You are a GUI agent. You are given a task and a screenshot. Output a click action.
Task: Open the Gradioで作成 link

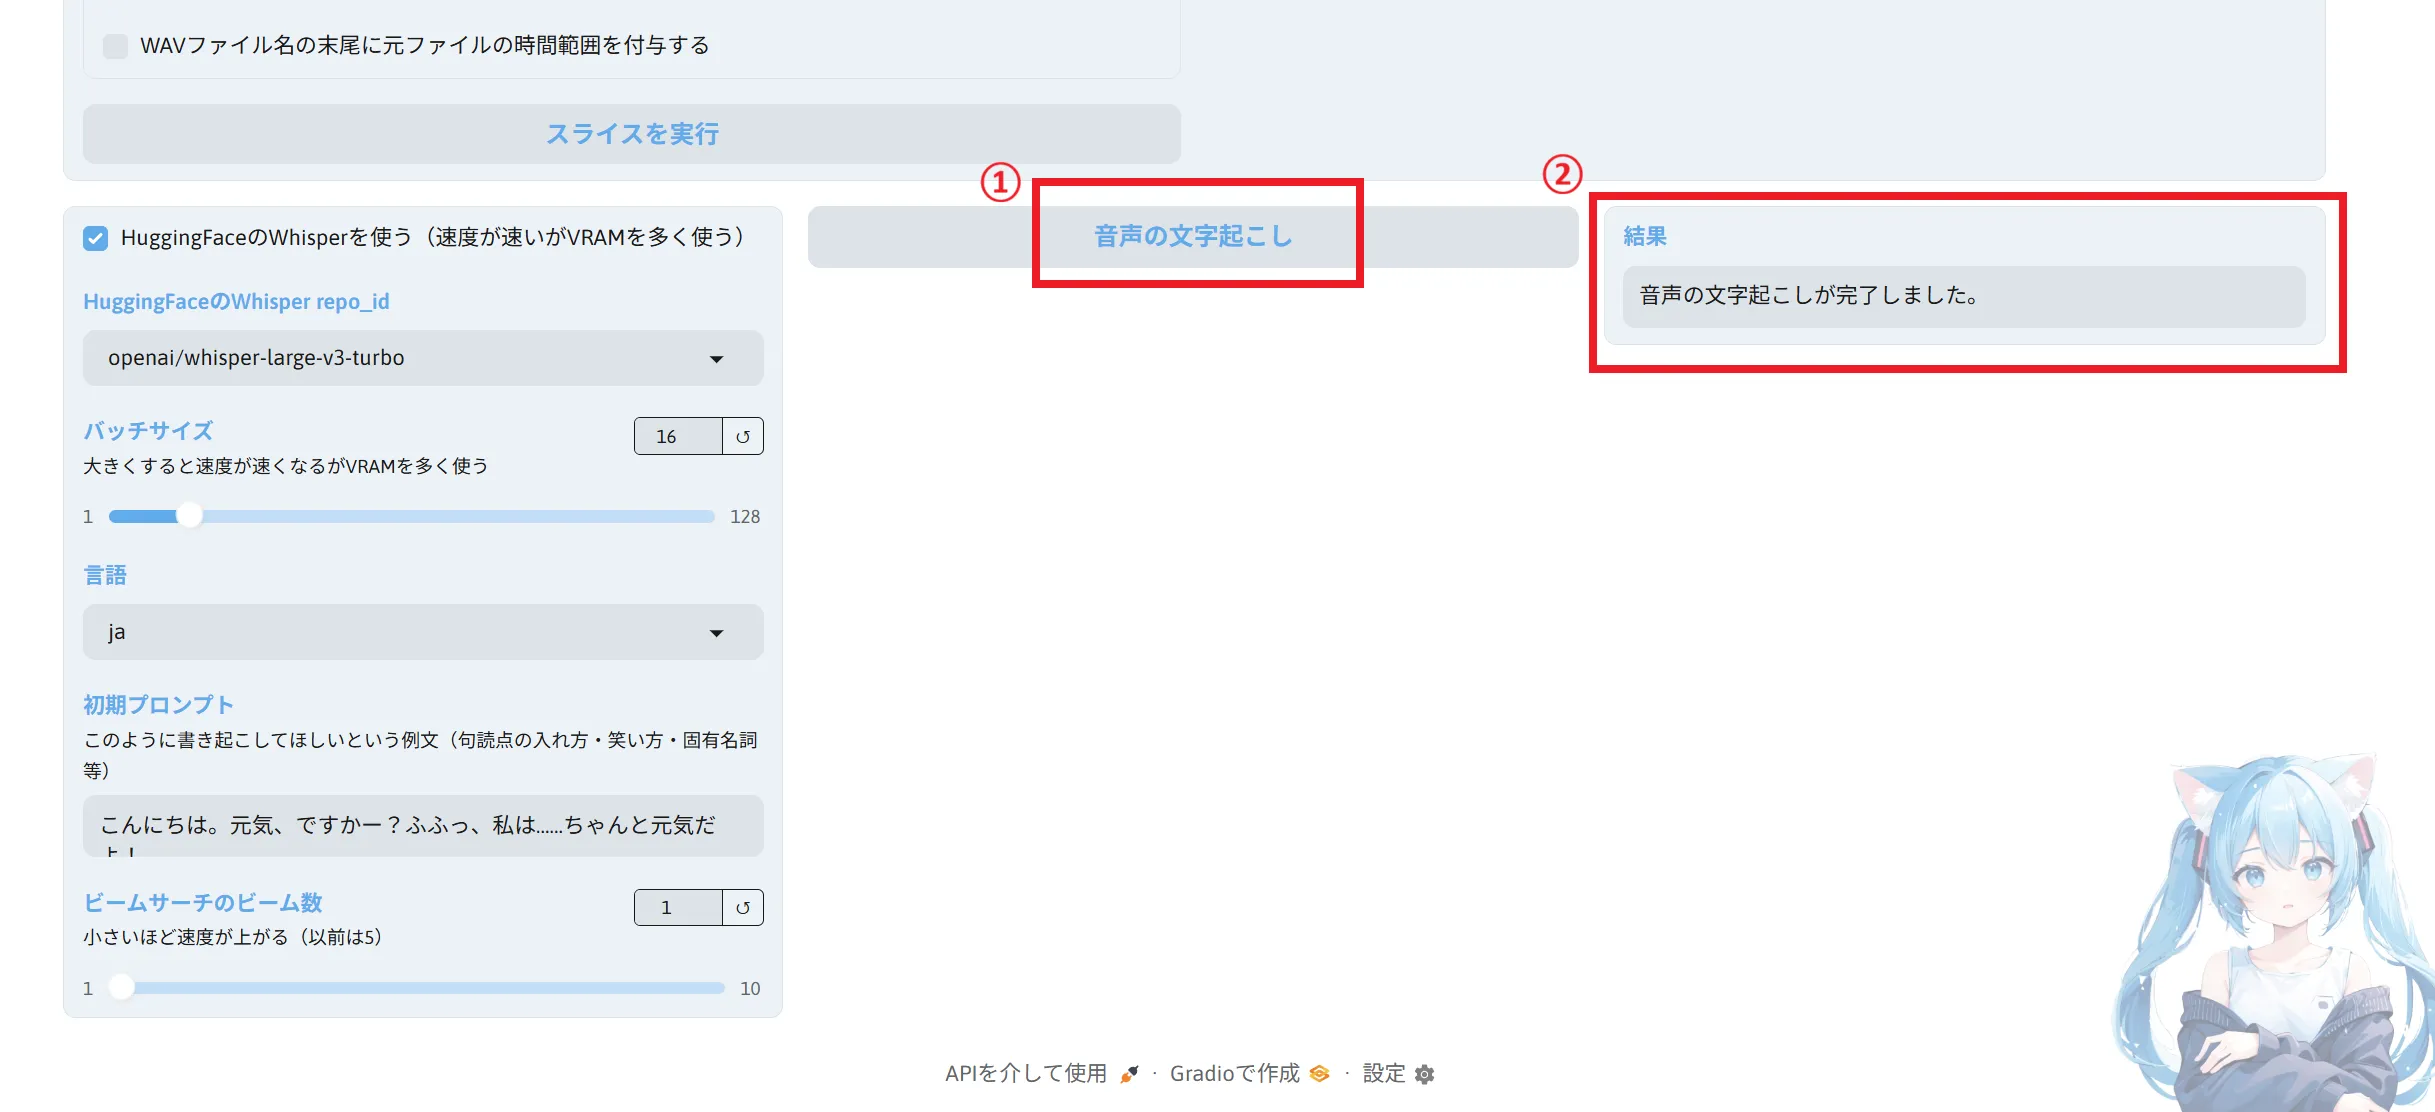coord(1234,1074)
